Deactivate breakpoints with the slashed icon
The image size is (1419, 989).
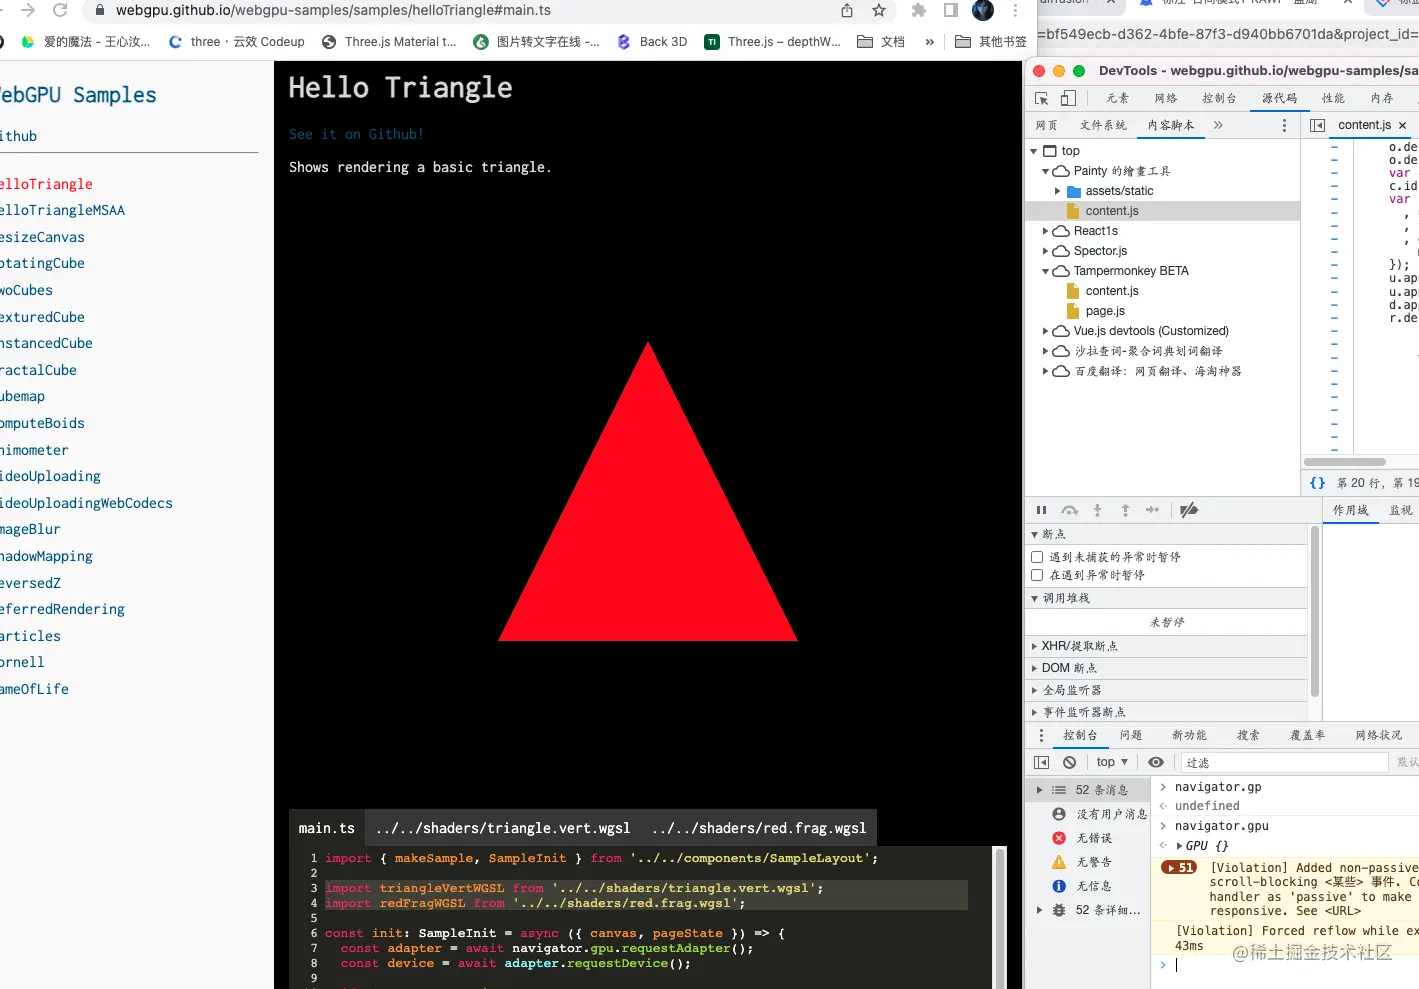click(1189, 510)
